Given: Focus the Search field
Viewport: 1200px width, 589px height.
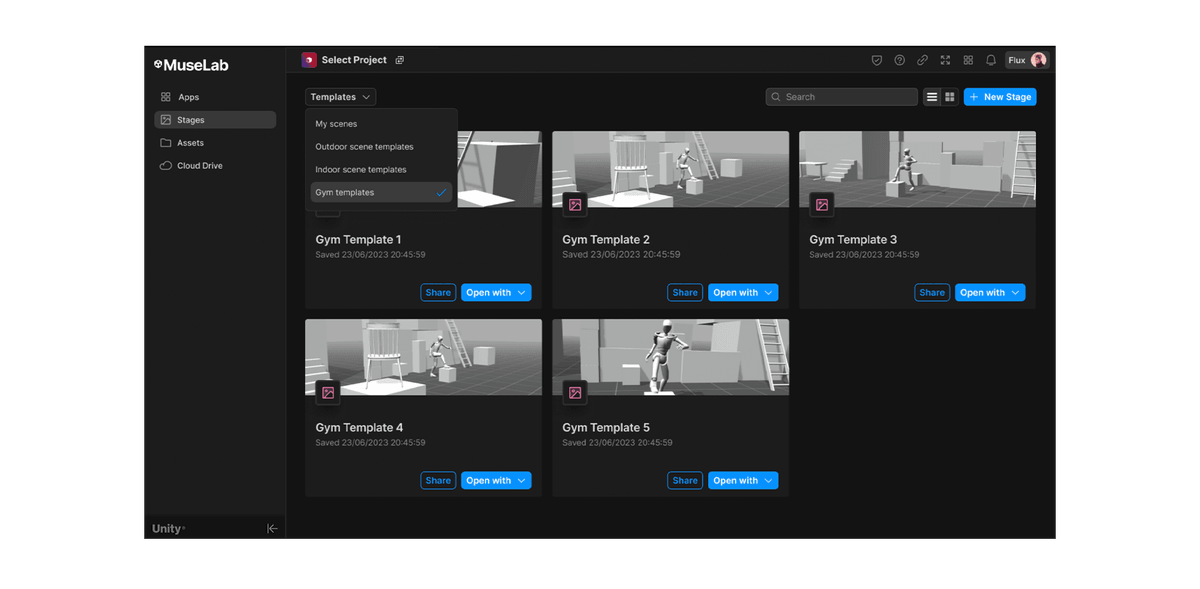Looking at the screenshot, I should [842, 97].
